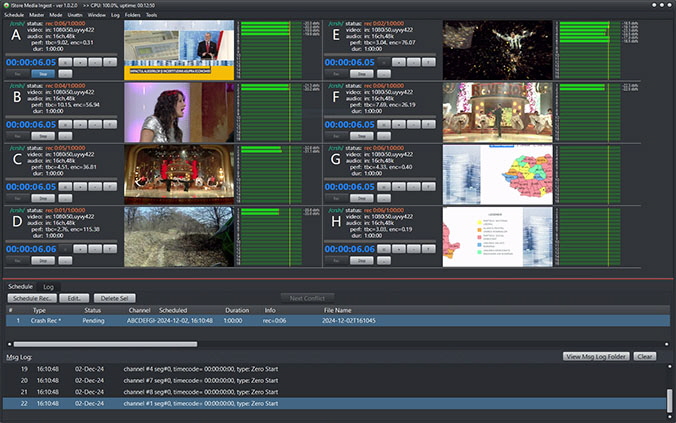This screenshot has height=423, width=676.
Task: Click the Delete Sel button
Action: tap(114, 298)
